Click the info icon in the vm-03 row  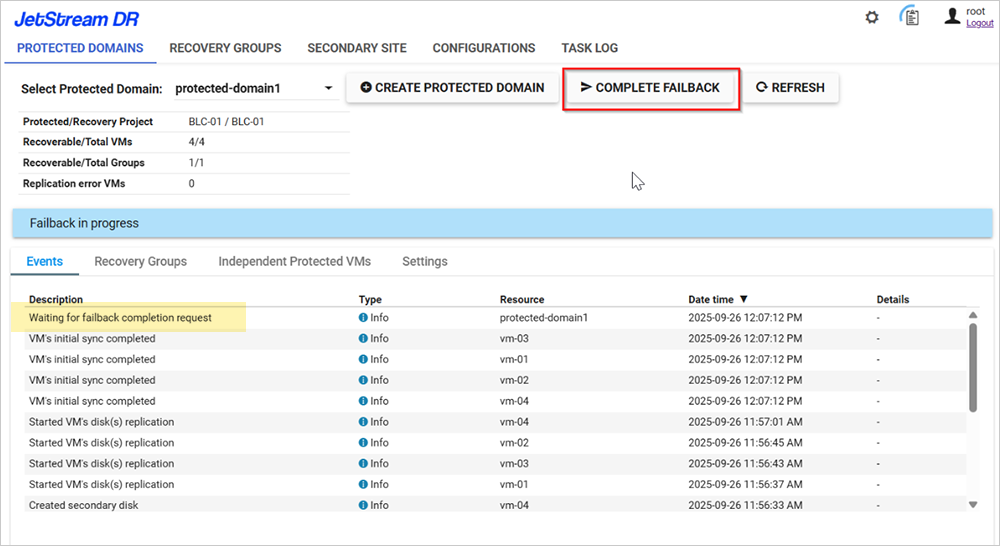pyautogui.click(x=363, y=339)
